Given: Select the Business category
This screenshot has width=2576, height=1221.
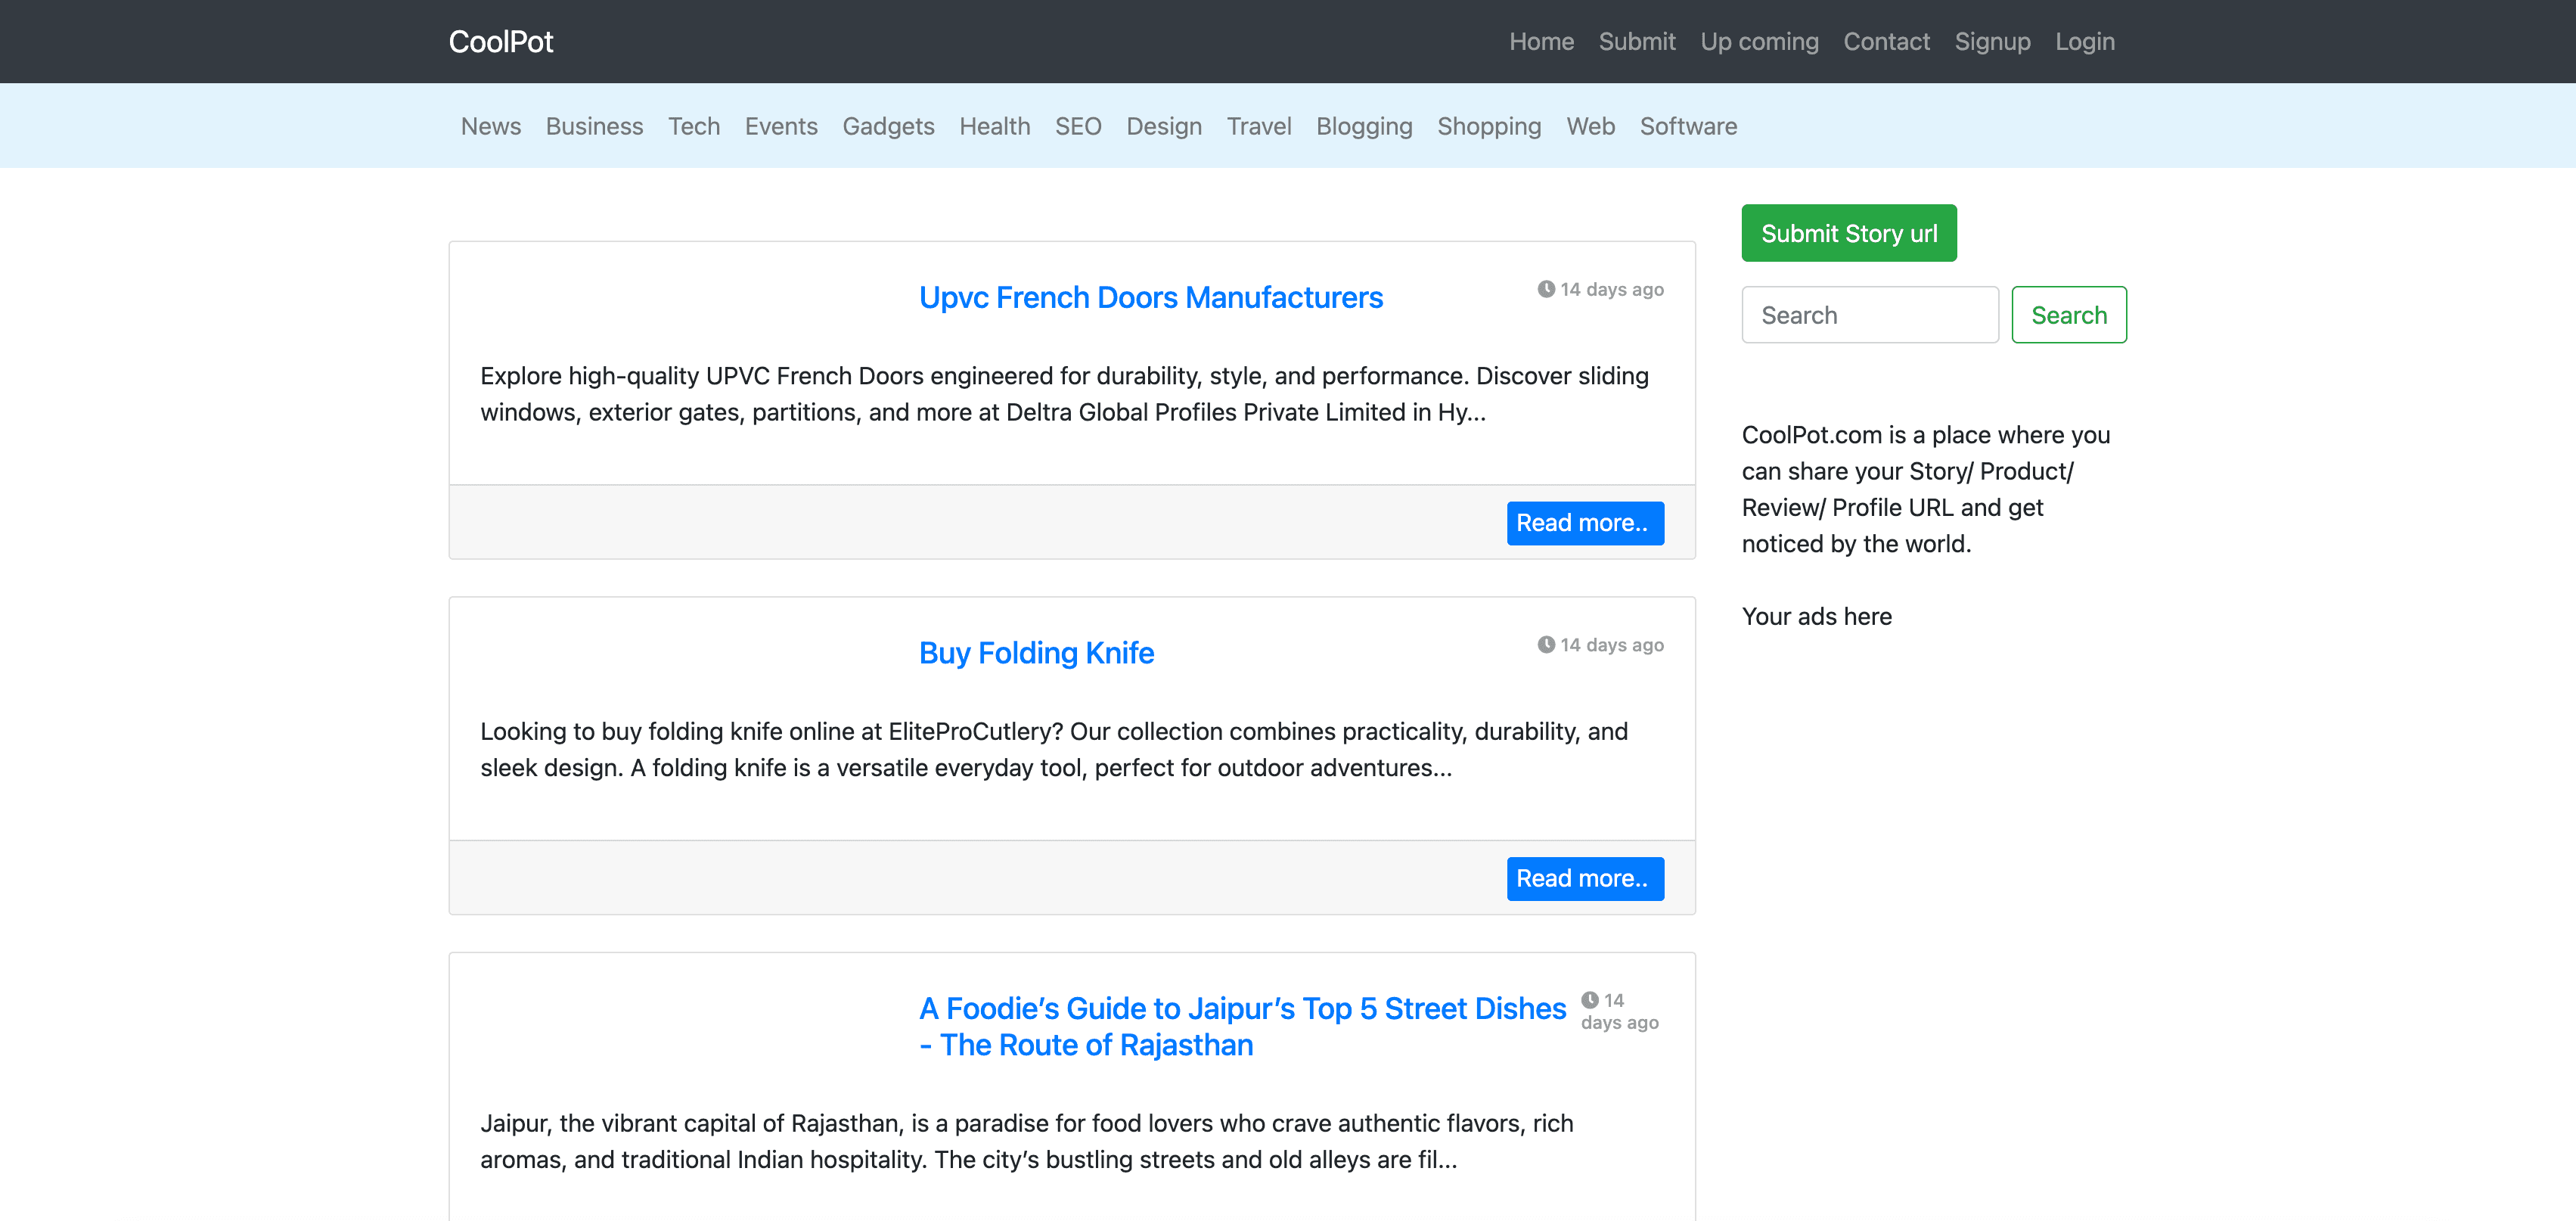Looking at the screenshot, I should point(594,126).
